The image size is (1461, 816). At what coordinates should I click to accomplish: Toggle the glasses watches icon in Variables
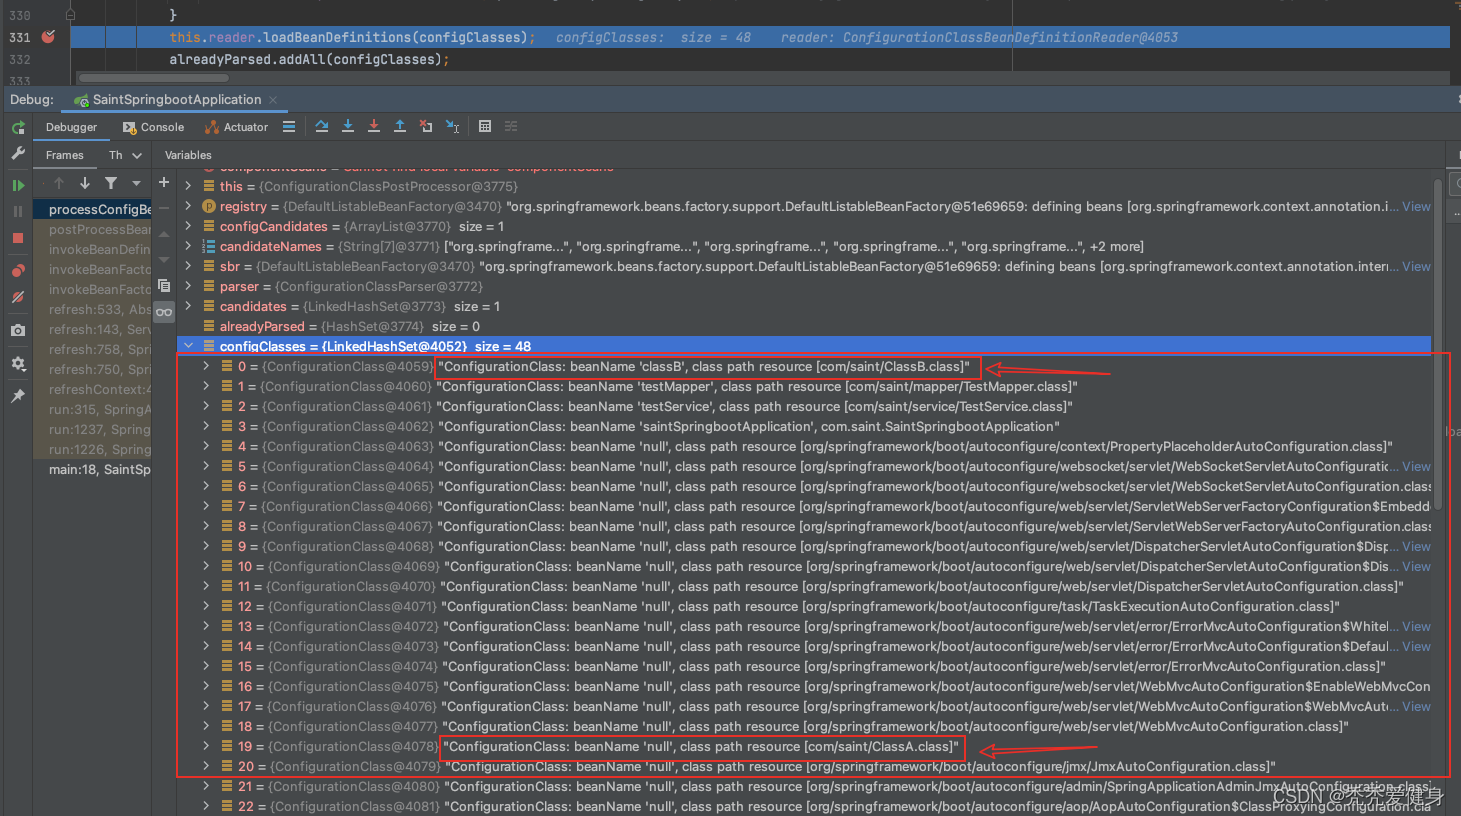tap(164, 312)
